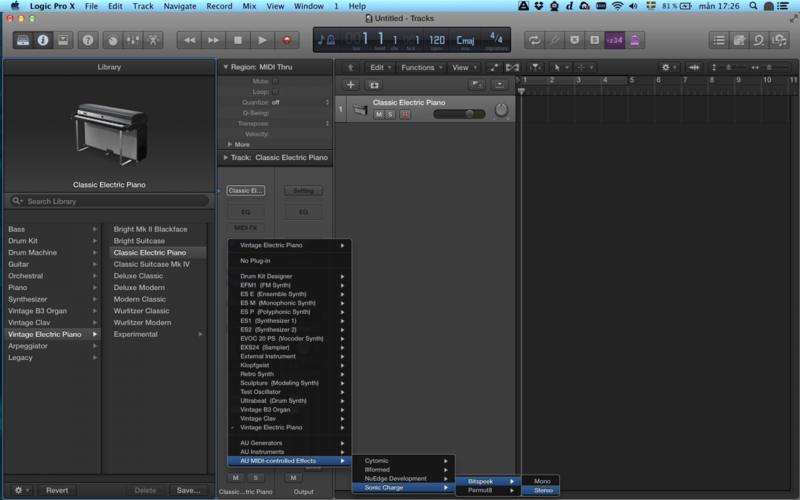Image resolution: width=800 pixels, height=500 pixels.
Task: Adjust the track volume slider
Action: click(459, 114)
